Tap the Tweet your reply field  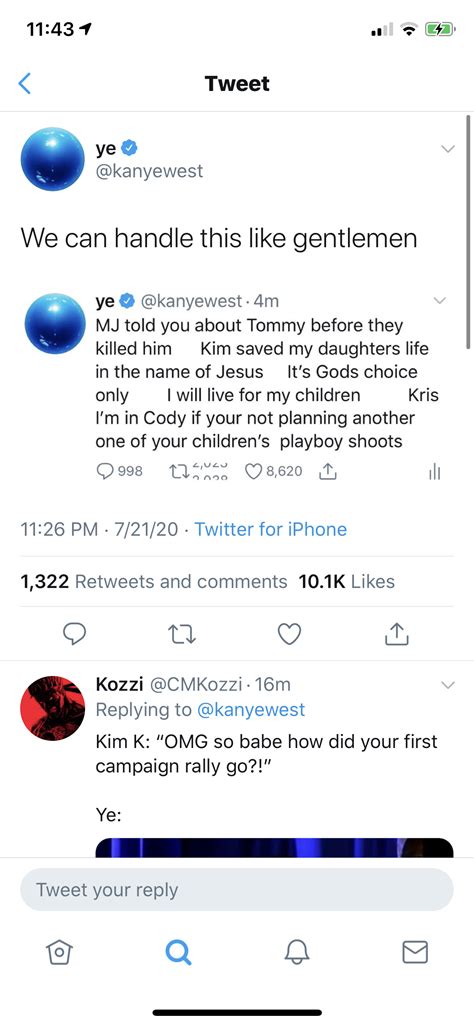tap(237, 890)
